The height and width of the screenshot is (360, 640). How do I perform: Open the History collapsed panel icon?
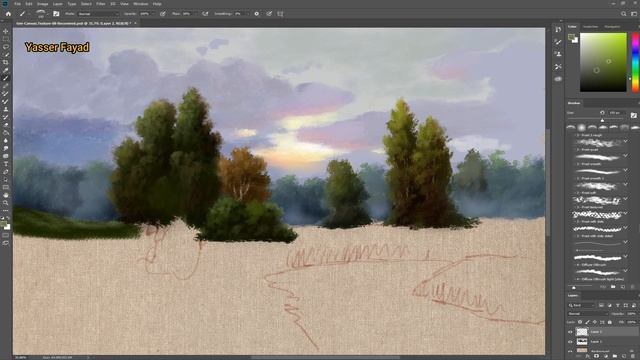coord(558,29)
